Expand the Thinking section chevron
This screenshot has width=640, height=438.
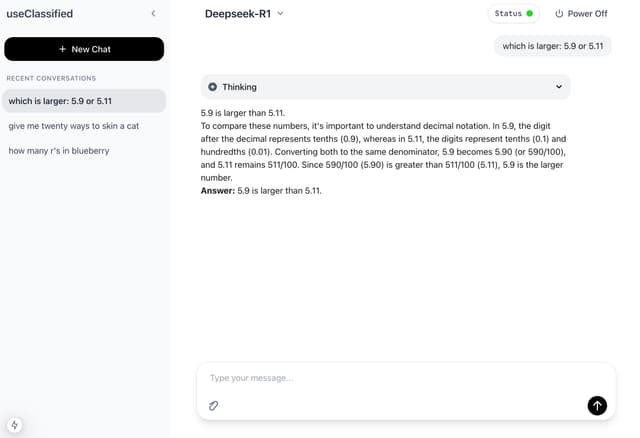coord(559,87)
